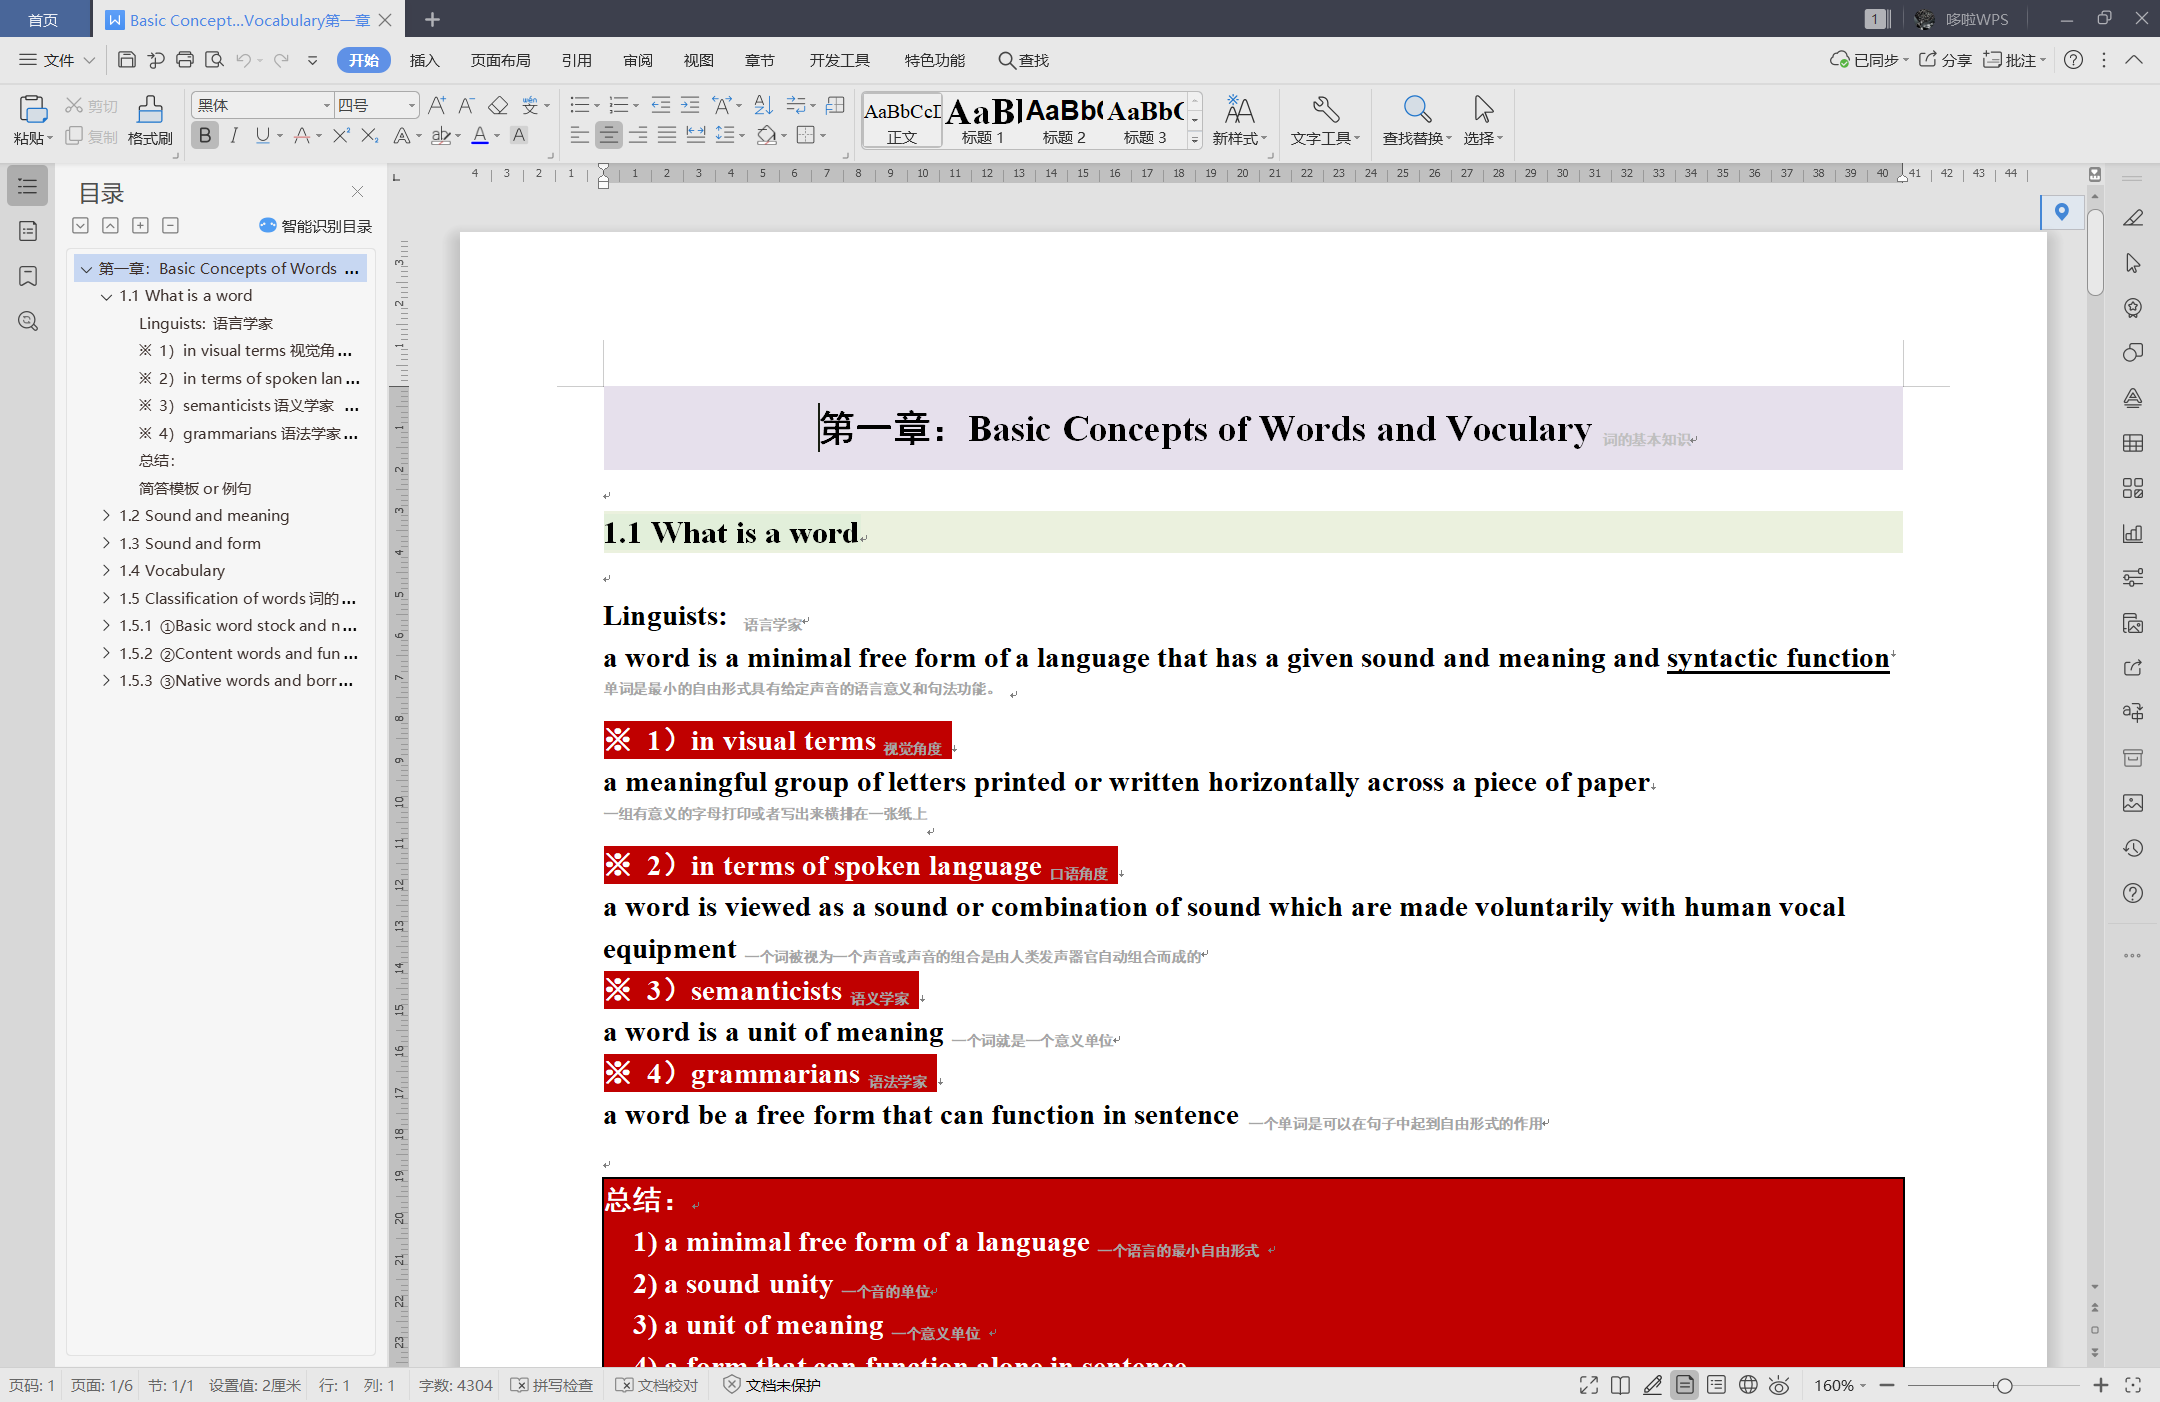Click the Format Painter brush icon

[x=150, y=109]
